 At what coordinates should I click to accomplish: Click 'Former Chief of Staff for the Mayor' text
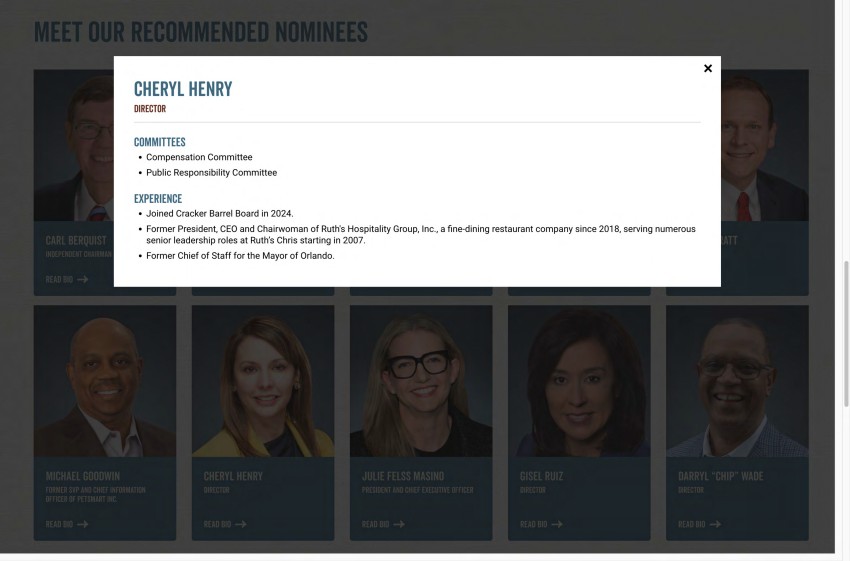240,256
